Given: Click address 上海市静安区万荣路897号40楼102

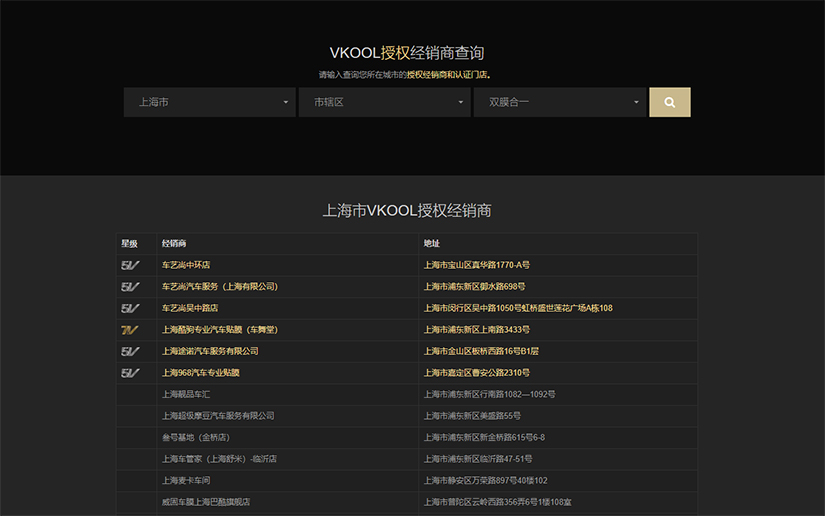Looking at the screenshot, I should (x=486, y=481).
